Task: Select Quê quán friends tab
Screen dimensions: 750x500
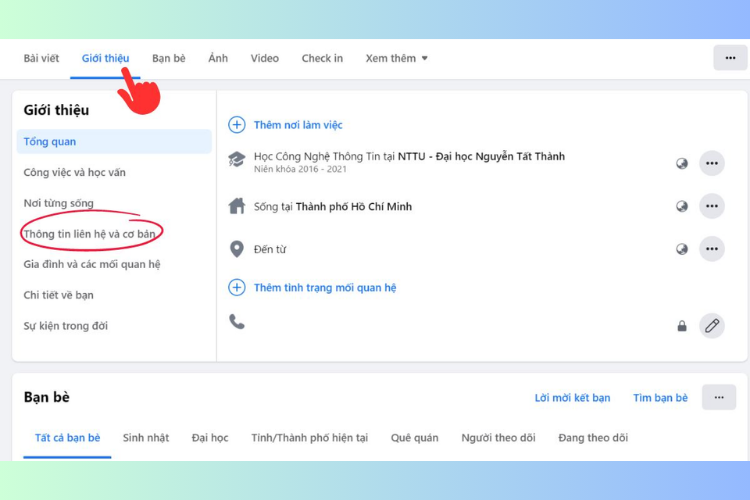Action: (x=414, y=438)
